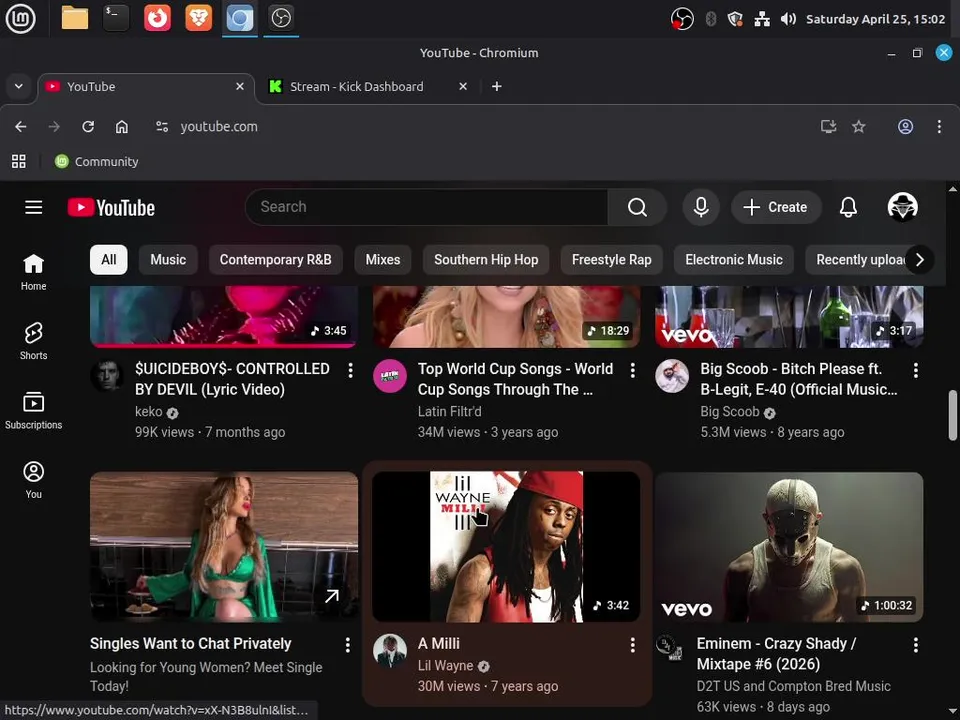Open options menu for $UICIDEBOY$ video
Viewport: 960px width, 720px height.
(350, 370)
